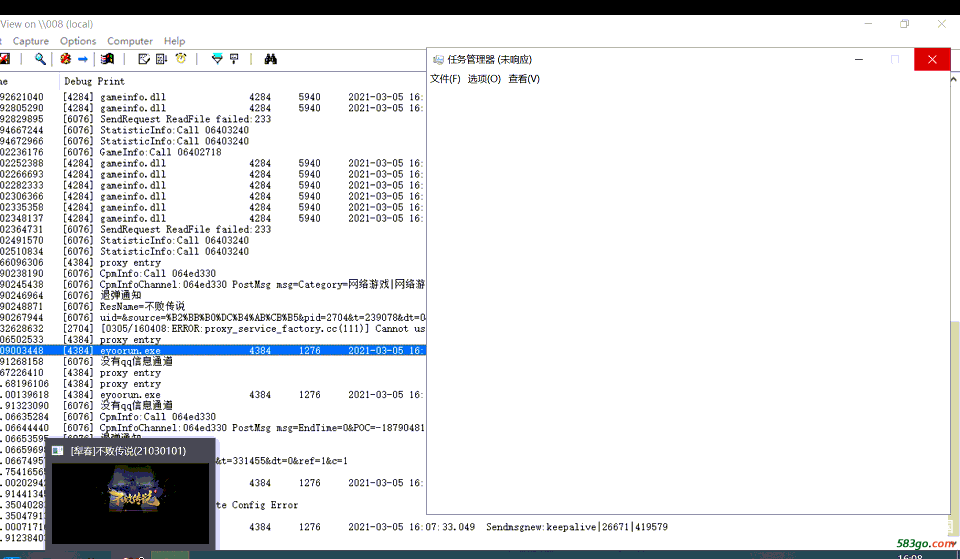Close the DebugView window
This screenshot has height=559, width=960.
tap(942, 24)
